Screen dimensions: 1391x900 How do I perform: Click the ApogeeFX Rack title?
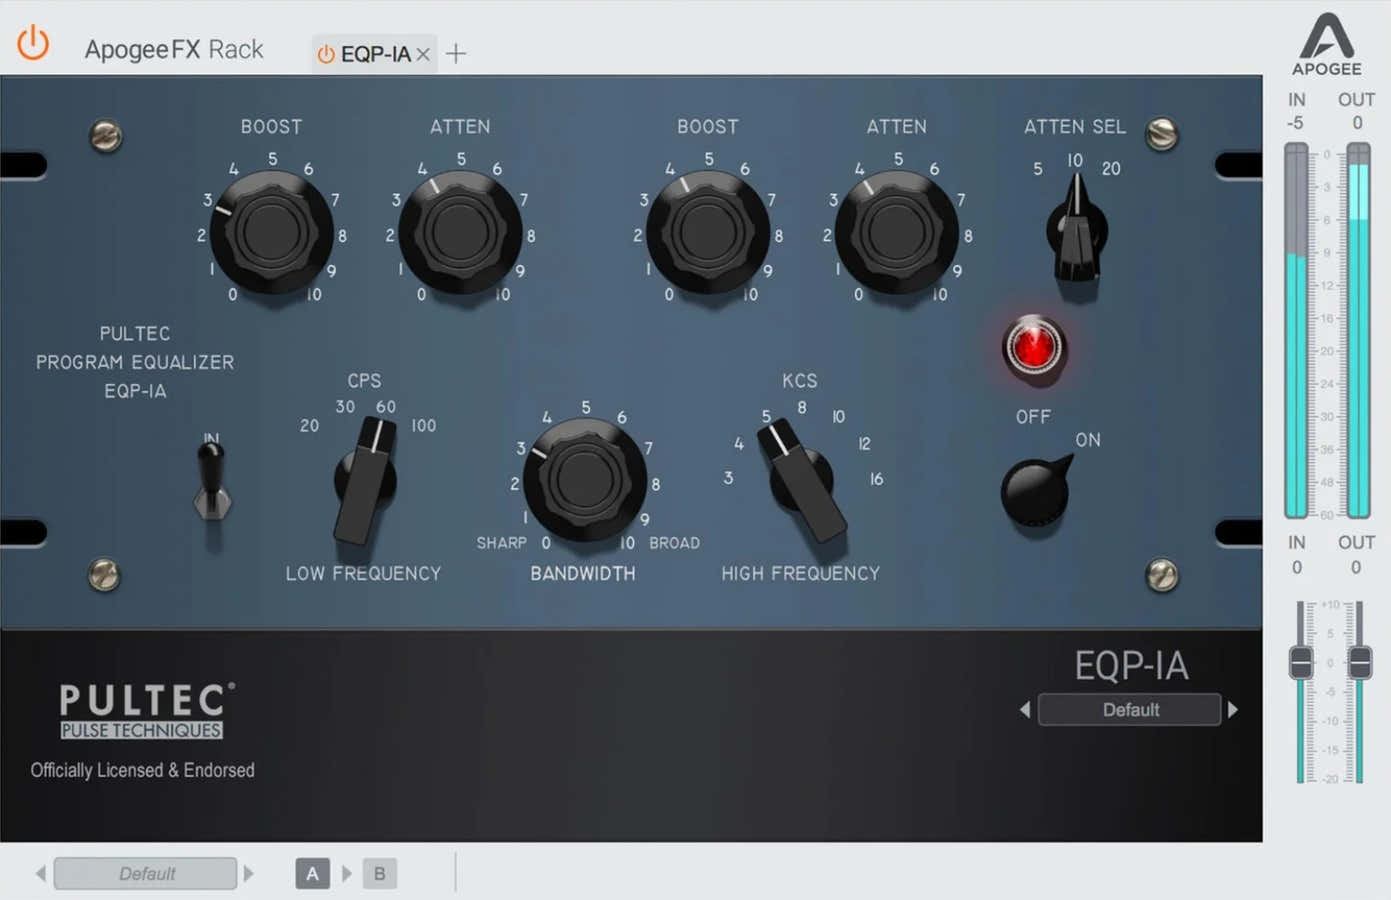(174, 49)
